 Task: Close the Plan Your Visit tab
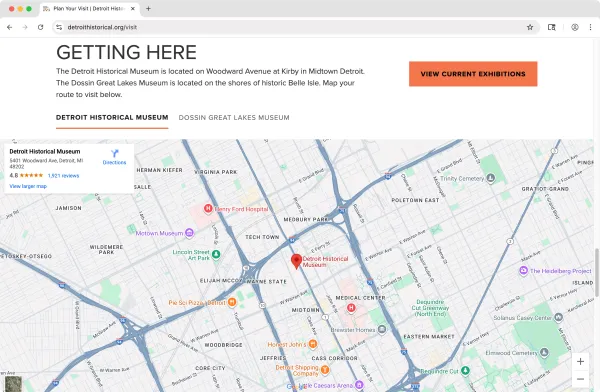(x=133, y=8)
